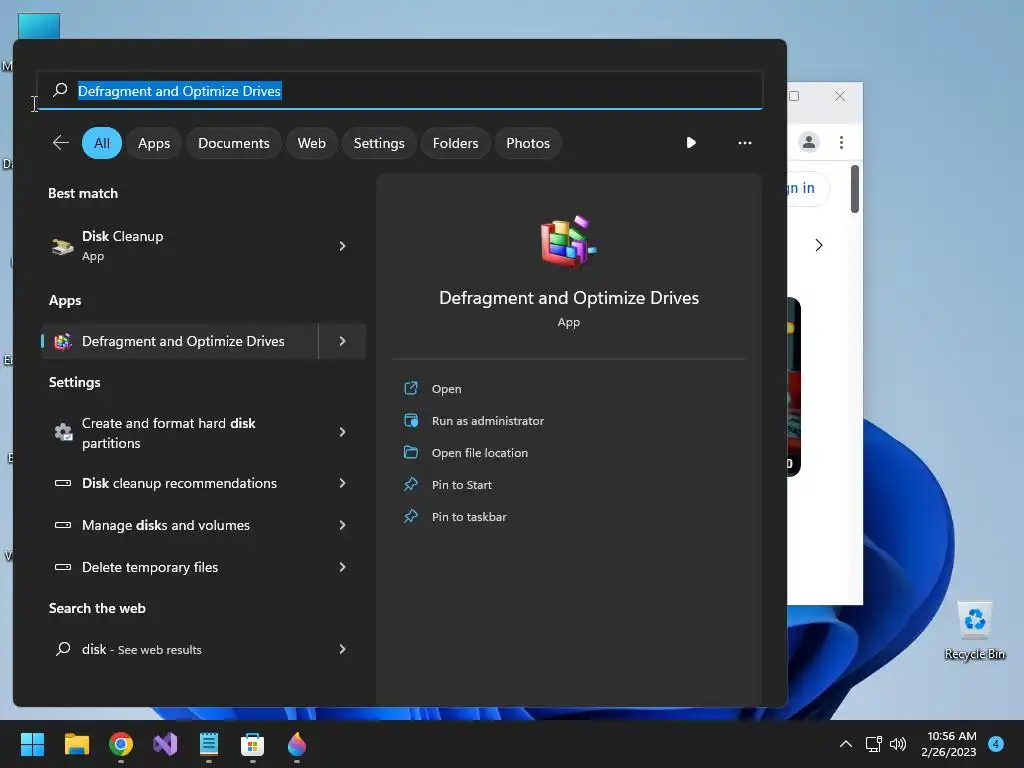Viewport: 1024px width, 768px height.
Task: Click the large Defragment app icon in preview
Action: point(568,242)
